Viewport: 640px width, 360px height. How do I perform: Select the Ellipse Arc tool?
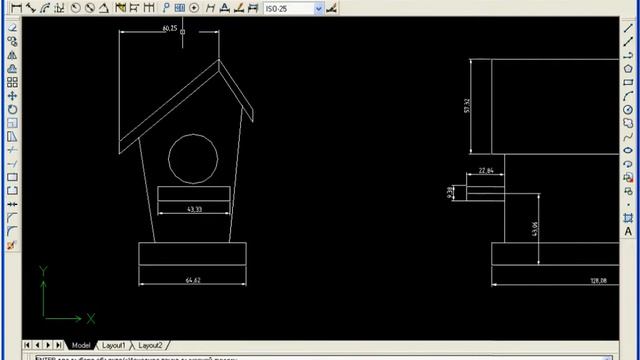click(x=628, y=164)
